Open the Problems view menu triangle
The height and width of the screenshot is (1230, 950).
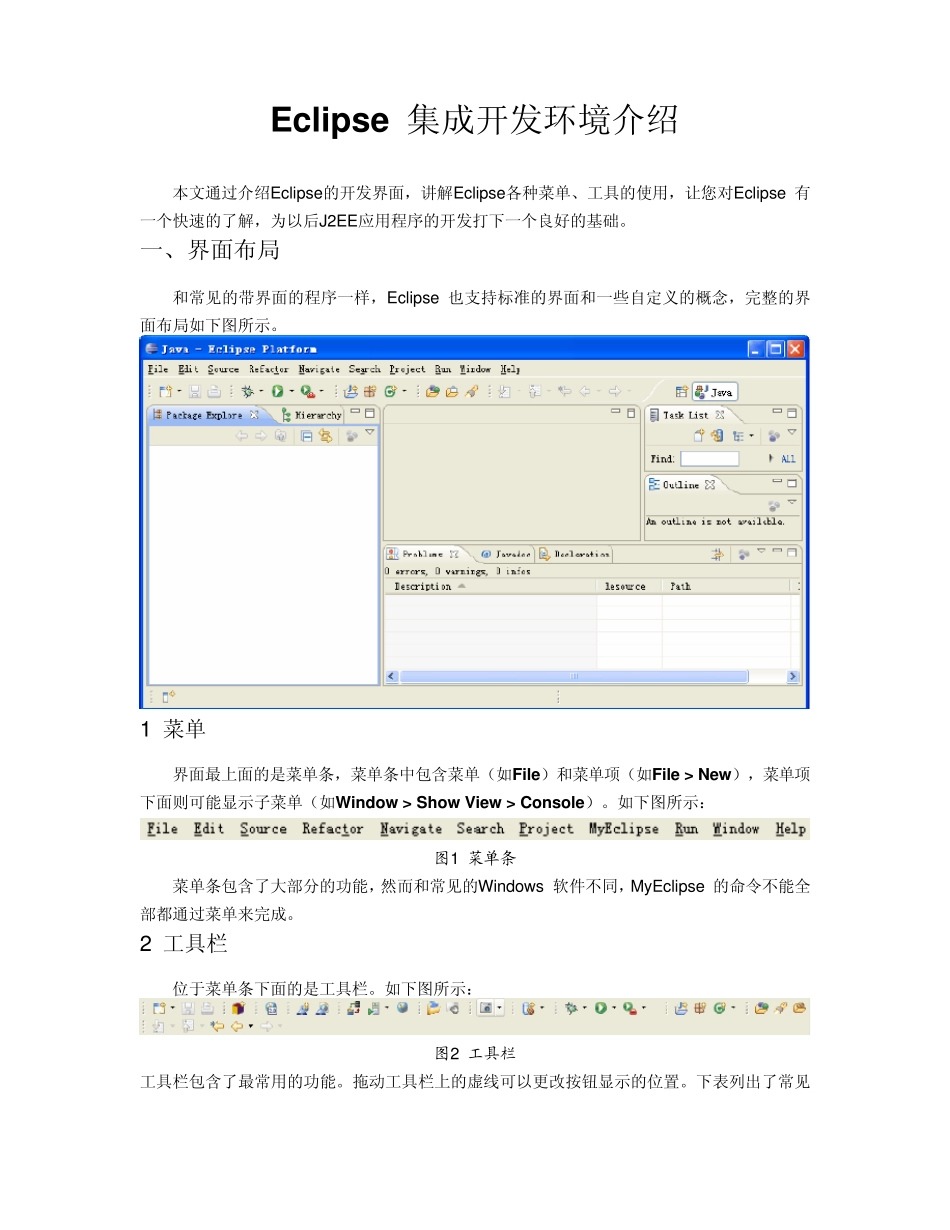pos(760,551)
